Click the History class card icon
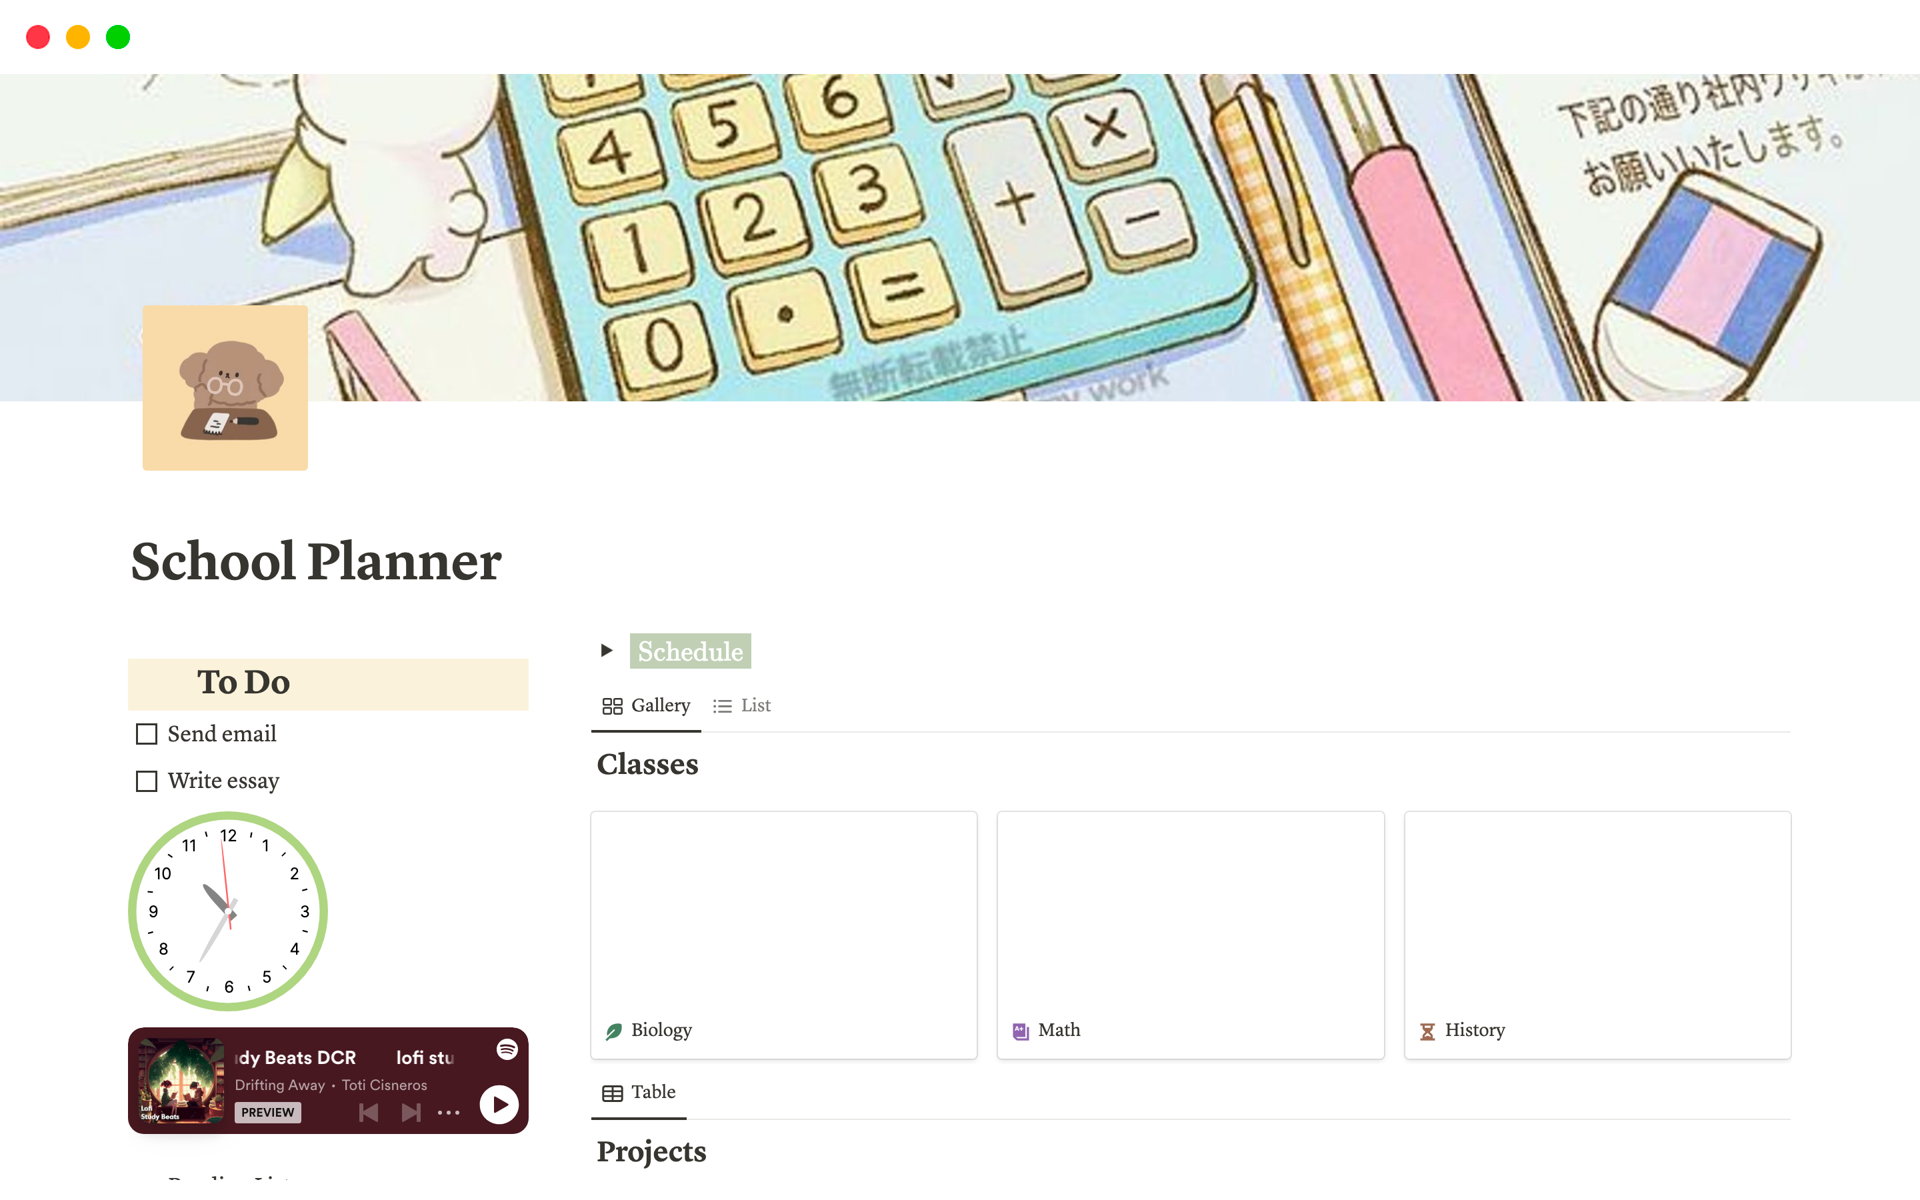Viewport: 1920px width, 1200px height. pyautogui.click(x=1427, y=1030)
